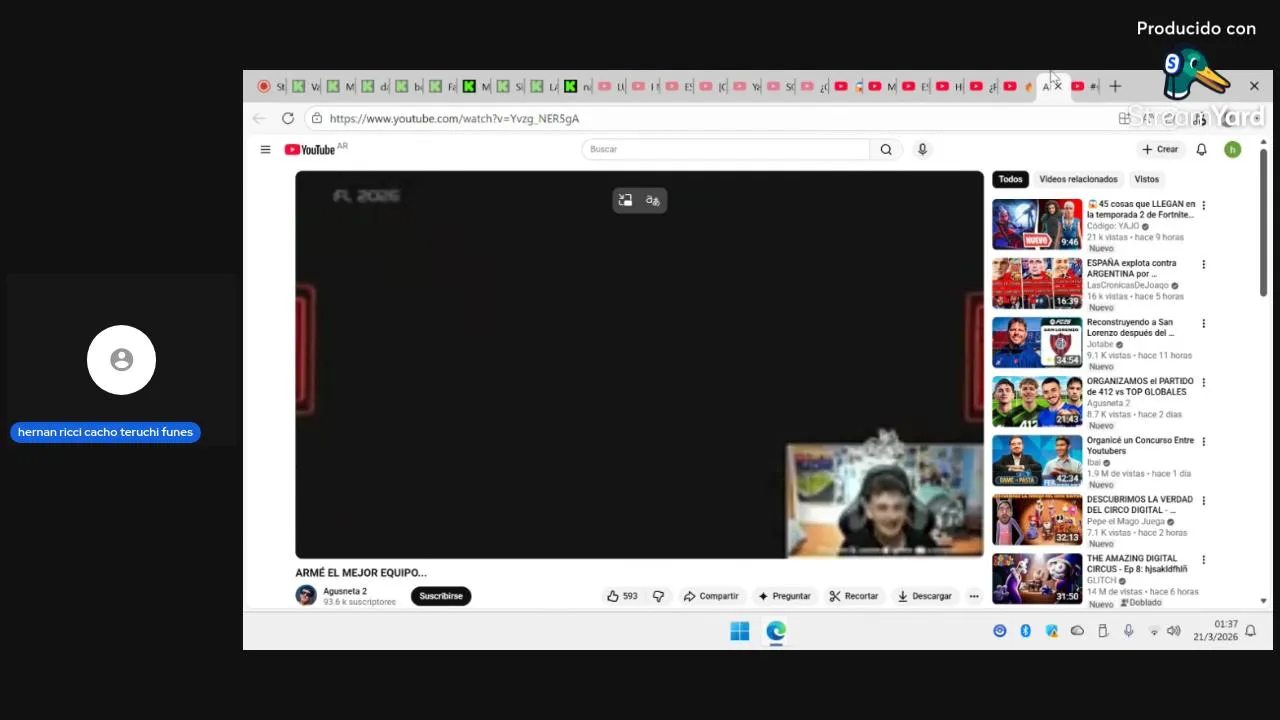Click the taskbar microphone tray icon

(x=1128, y=631)
